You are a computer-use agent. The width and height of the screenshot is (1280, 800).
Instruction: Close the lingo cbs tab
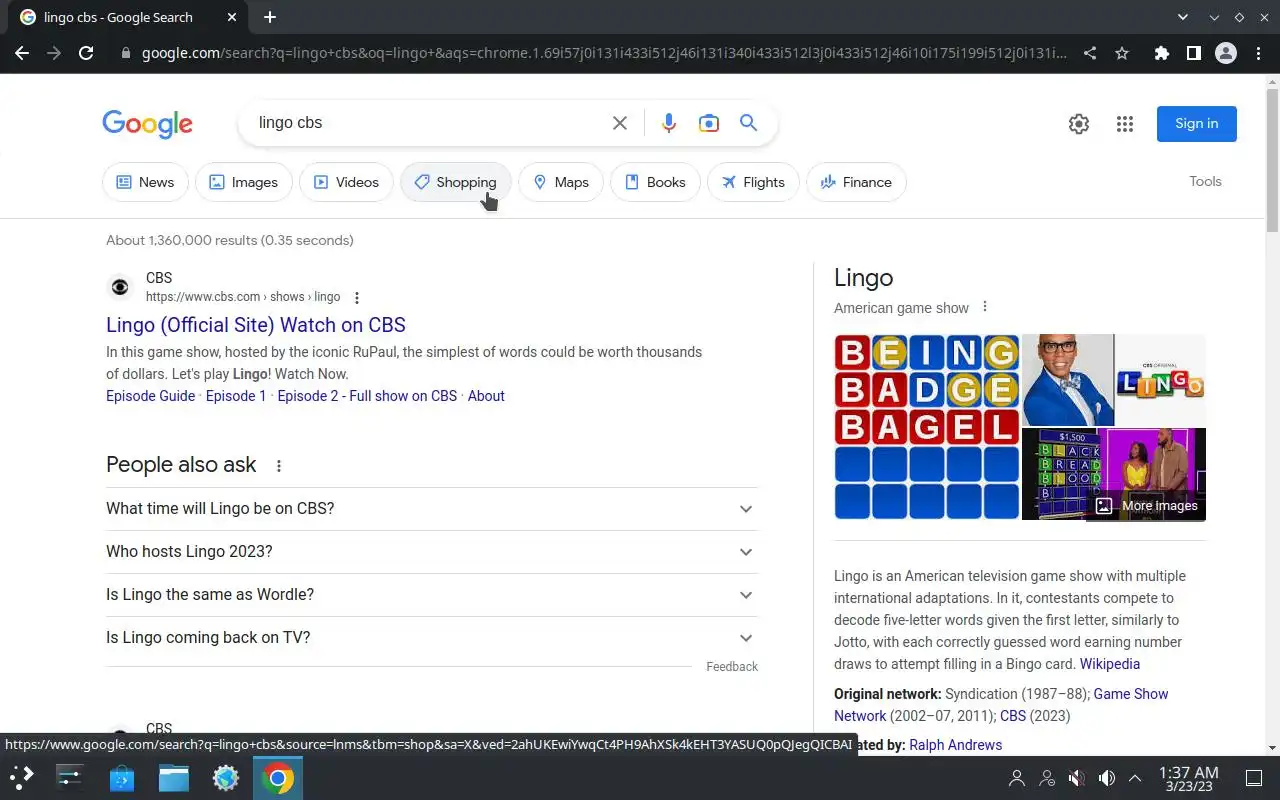coord(232,17)
